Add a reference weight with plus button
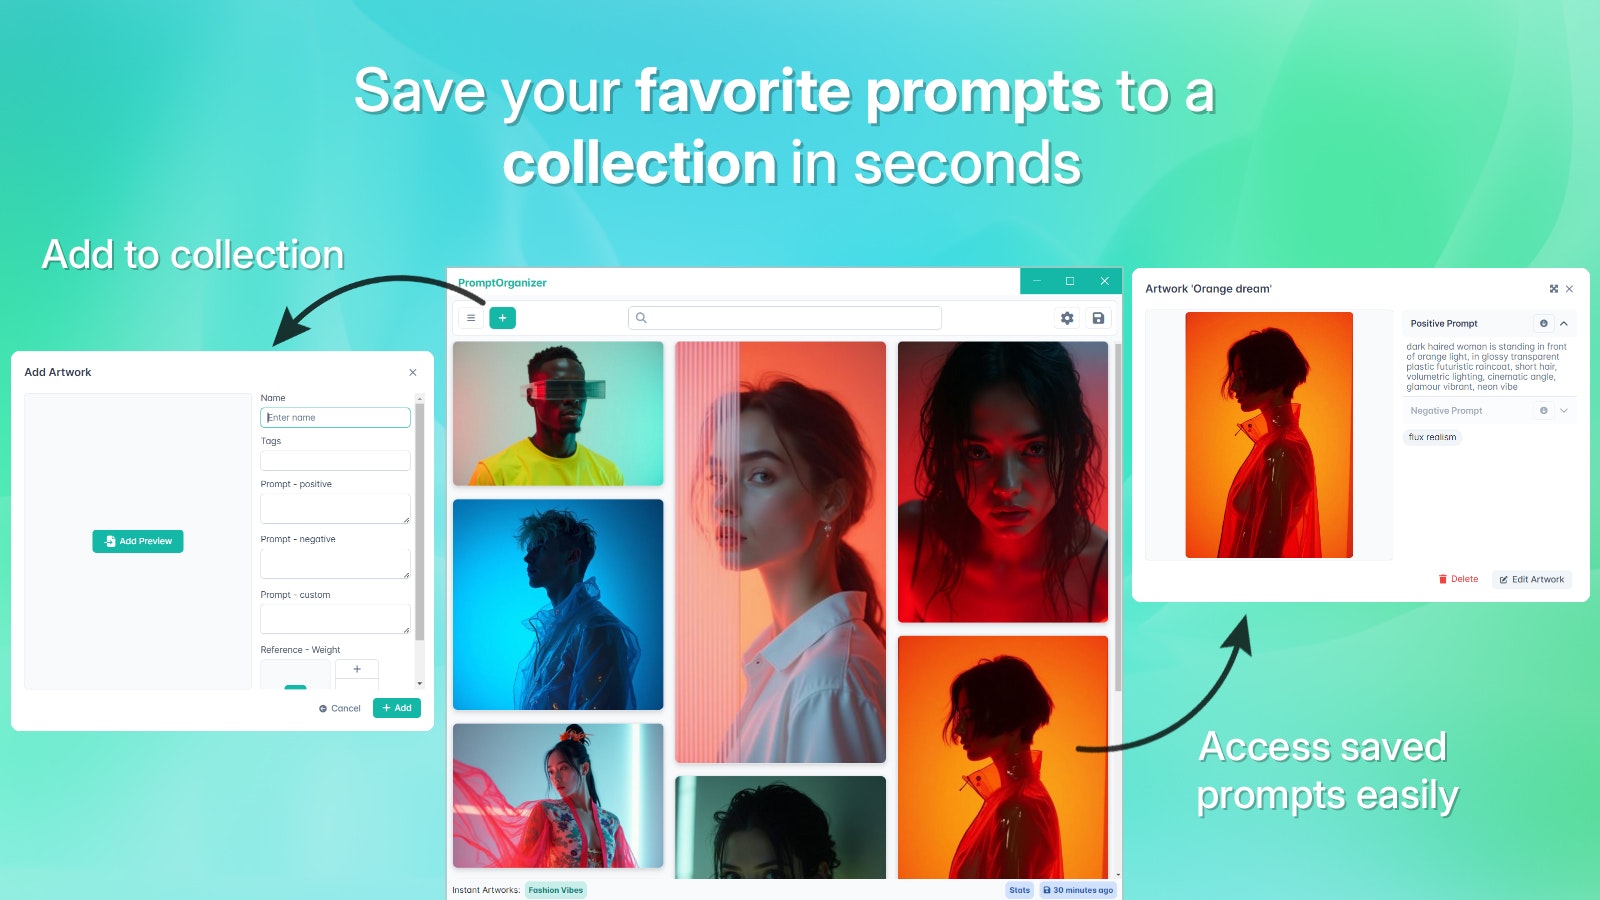 coord(357,669)
